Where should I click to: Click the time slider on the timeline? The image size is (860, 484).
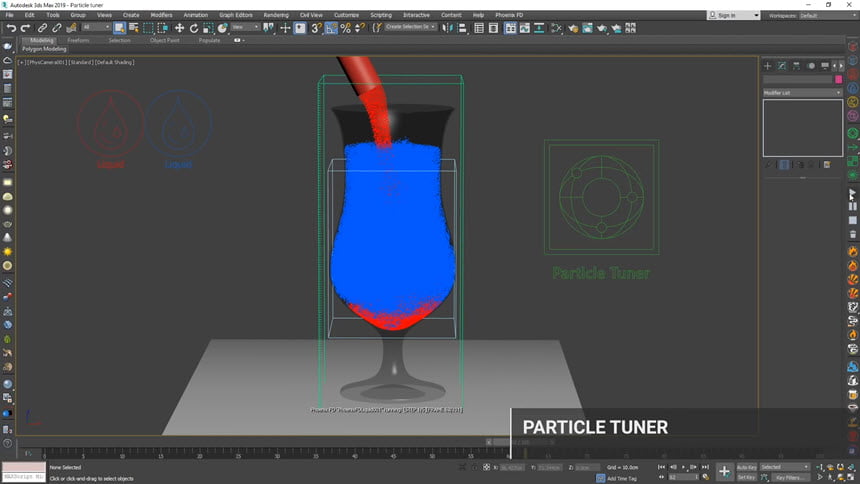pos(519,442)
